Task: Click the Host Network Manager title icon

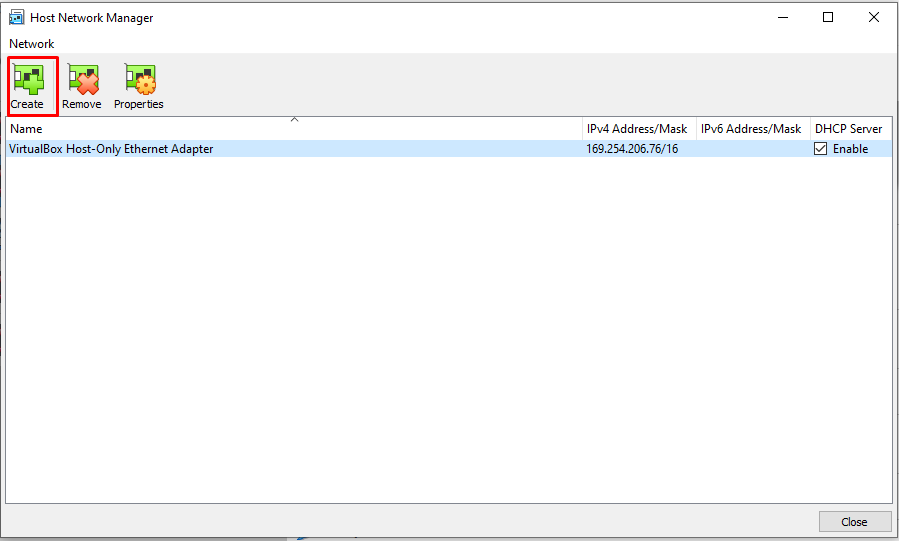Action: 16,17
